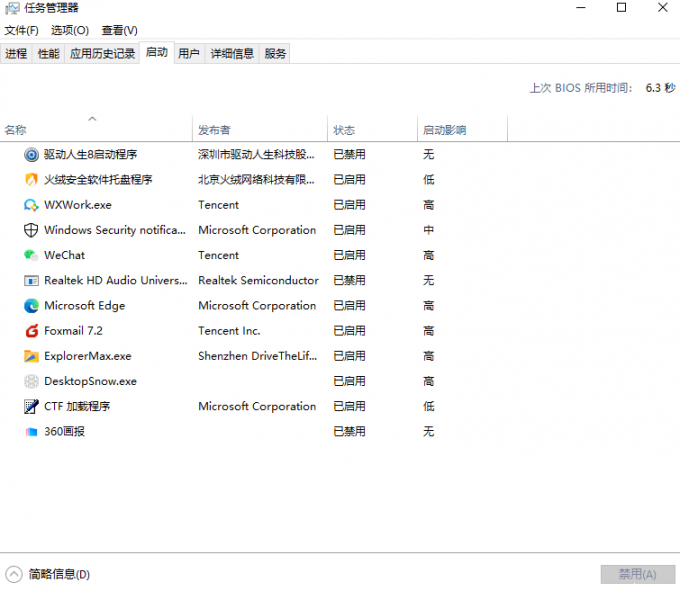Click the 禁用(A) button
Viewport: 680px width, 591px height.
[x=638, y=575]
